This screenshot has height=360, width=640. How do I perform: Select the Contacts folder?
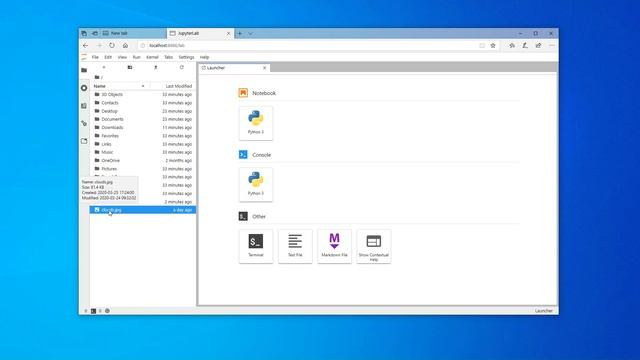143,103
